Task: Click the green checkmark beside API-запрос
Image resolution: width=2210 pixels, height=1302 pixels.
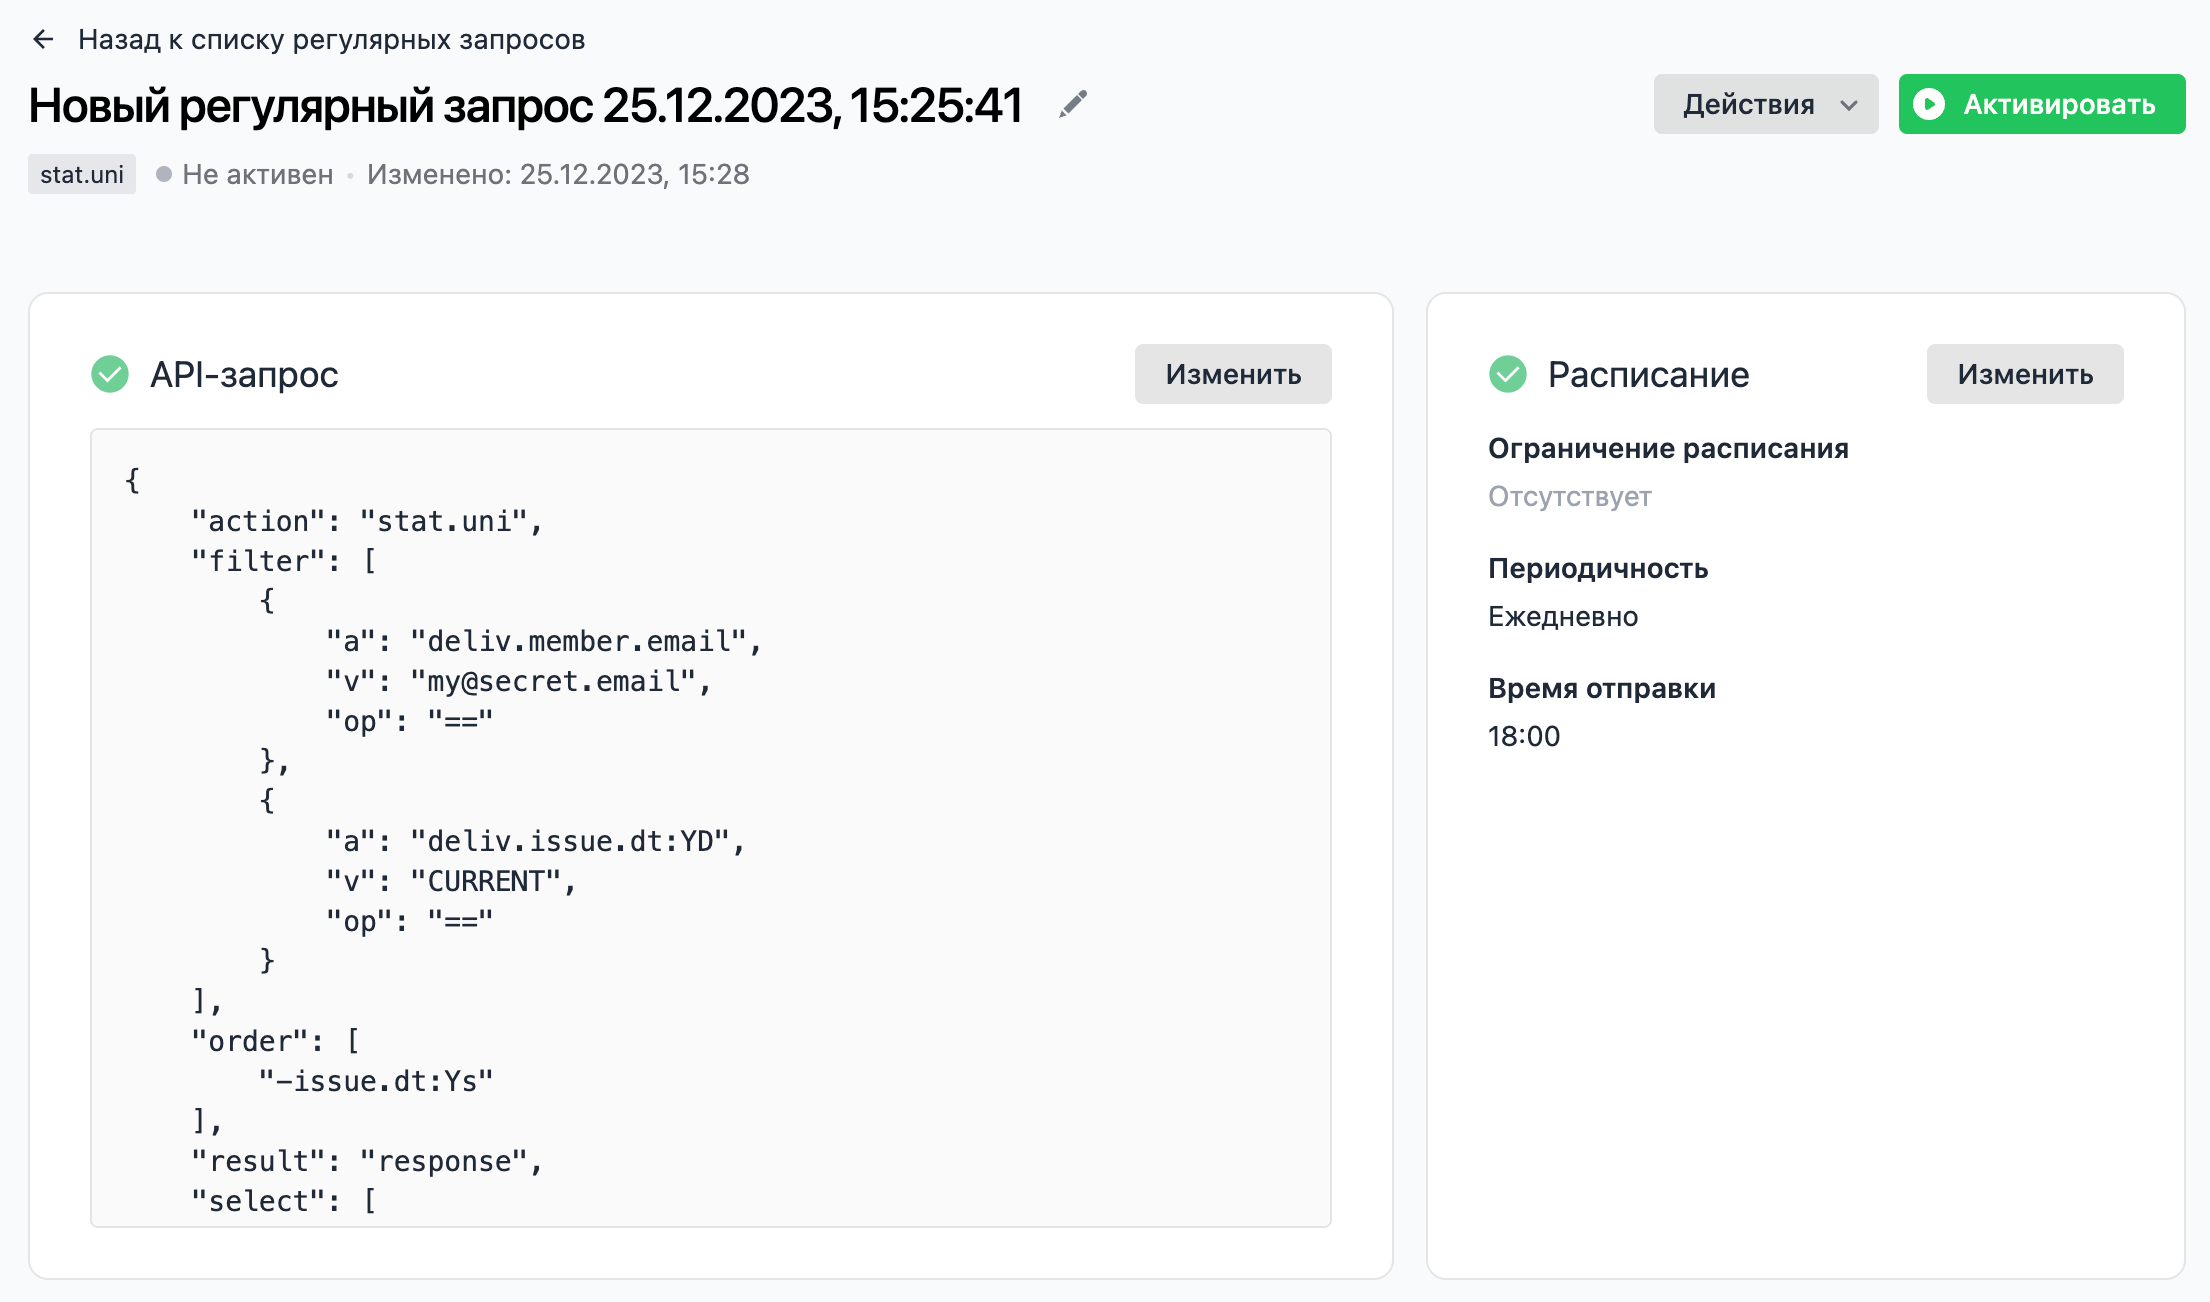Action: click(110, 374)
